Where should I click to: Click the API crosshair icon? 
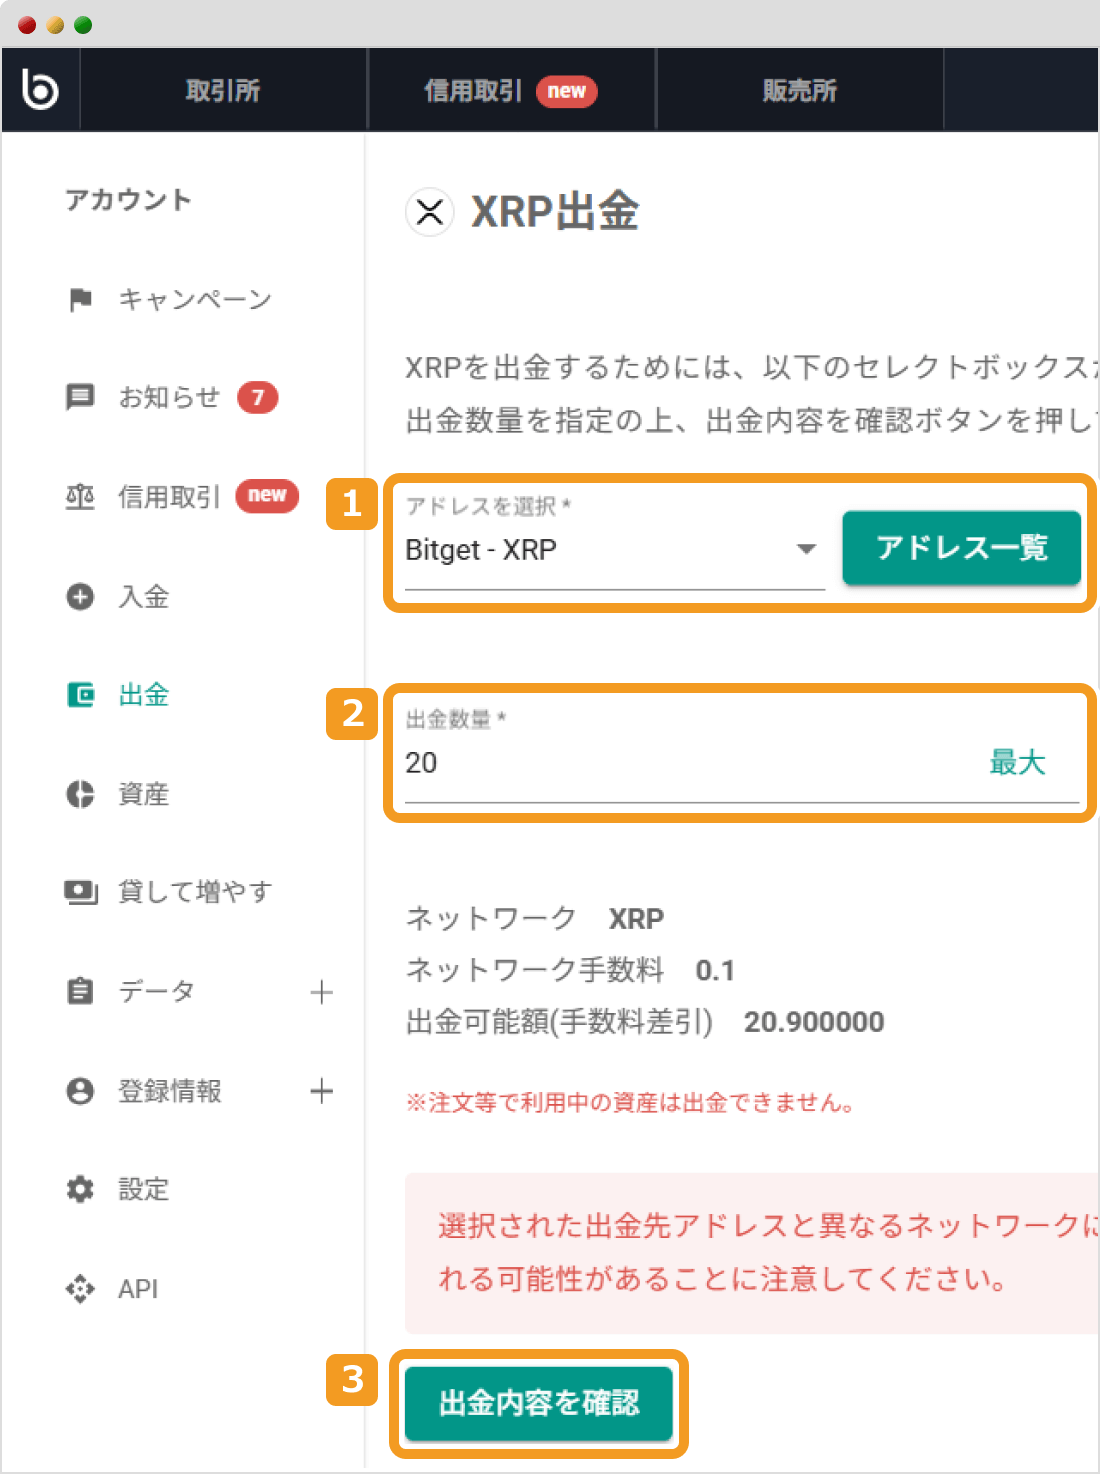click(x=81, y=1289)
